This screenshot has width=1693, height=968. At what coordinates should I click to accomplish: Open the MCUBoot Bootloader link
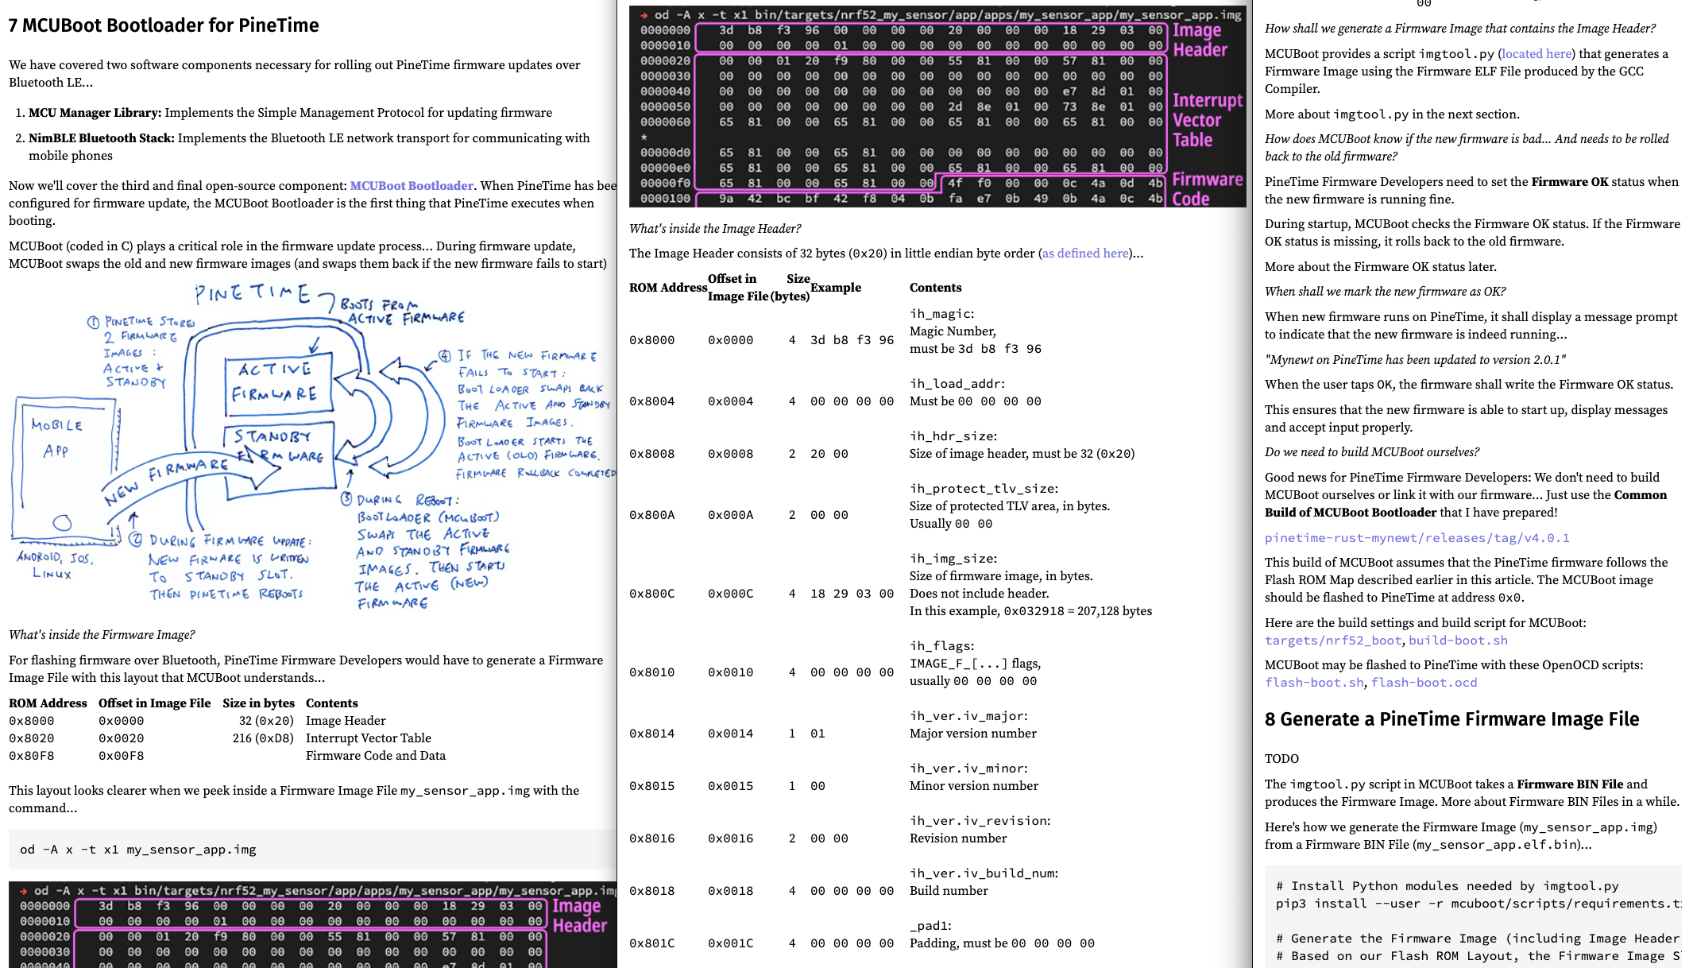(x=411, y=186)
